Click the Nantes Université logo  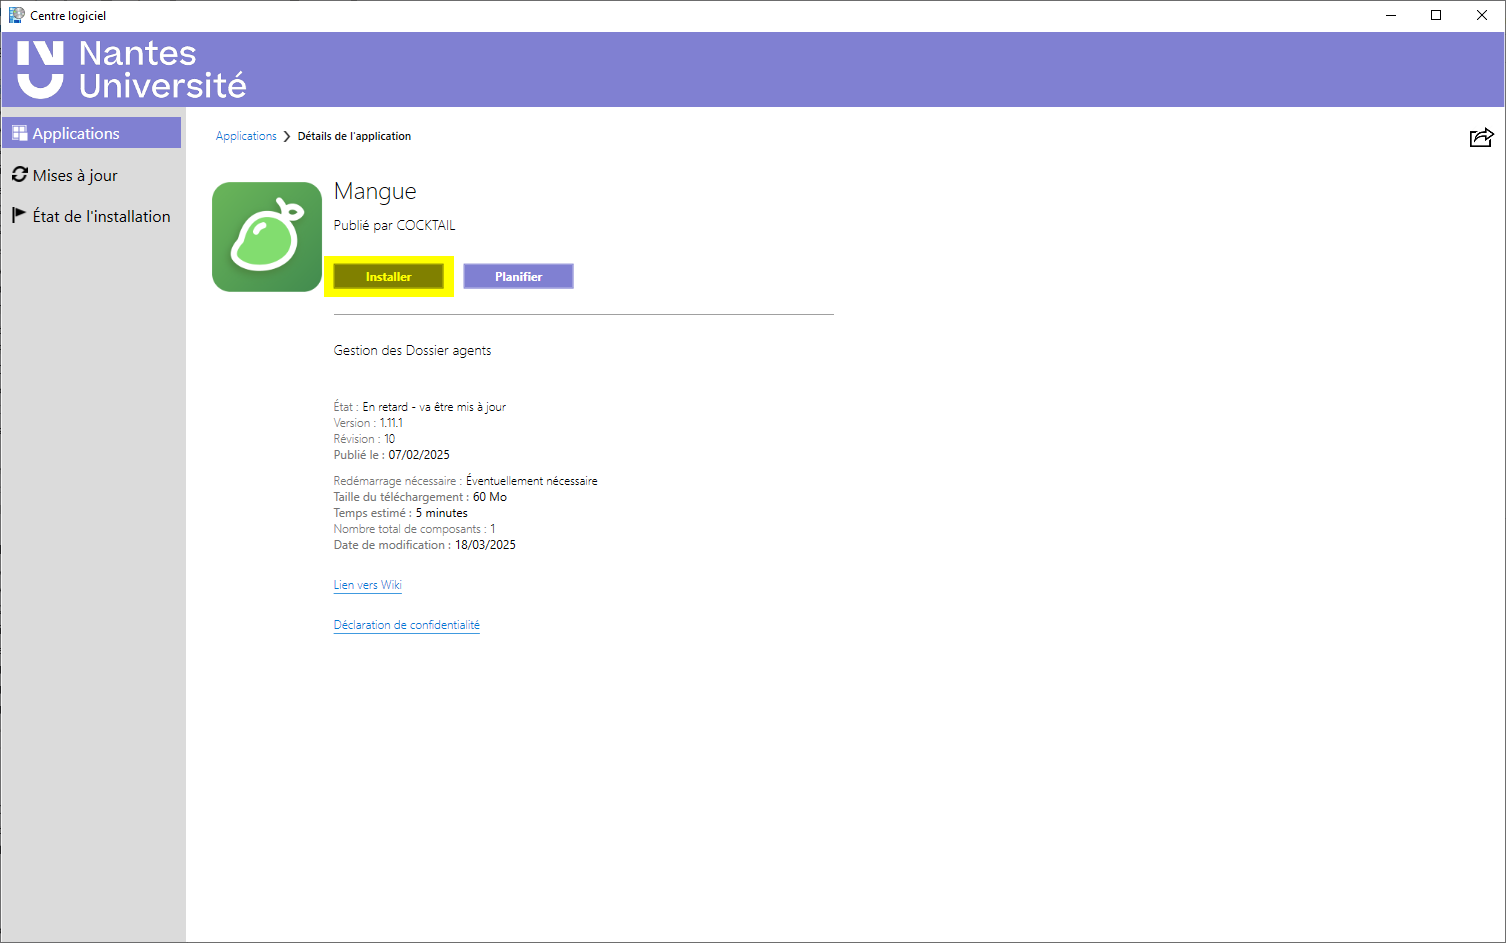(x=132, y=70)
